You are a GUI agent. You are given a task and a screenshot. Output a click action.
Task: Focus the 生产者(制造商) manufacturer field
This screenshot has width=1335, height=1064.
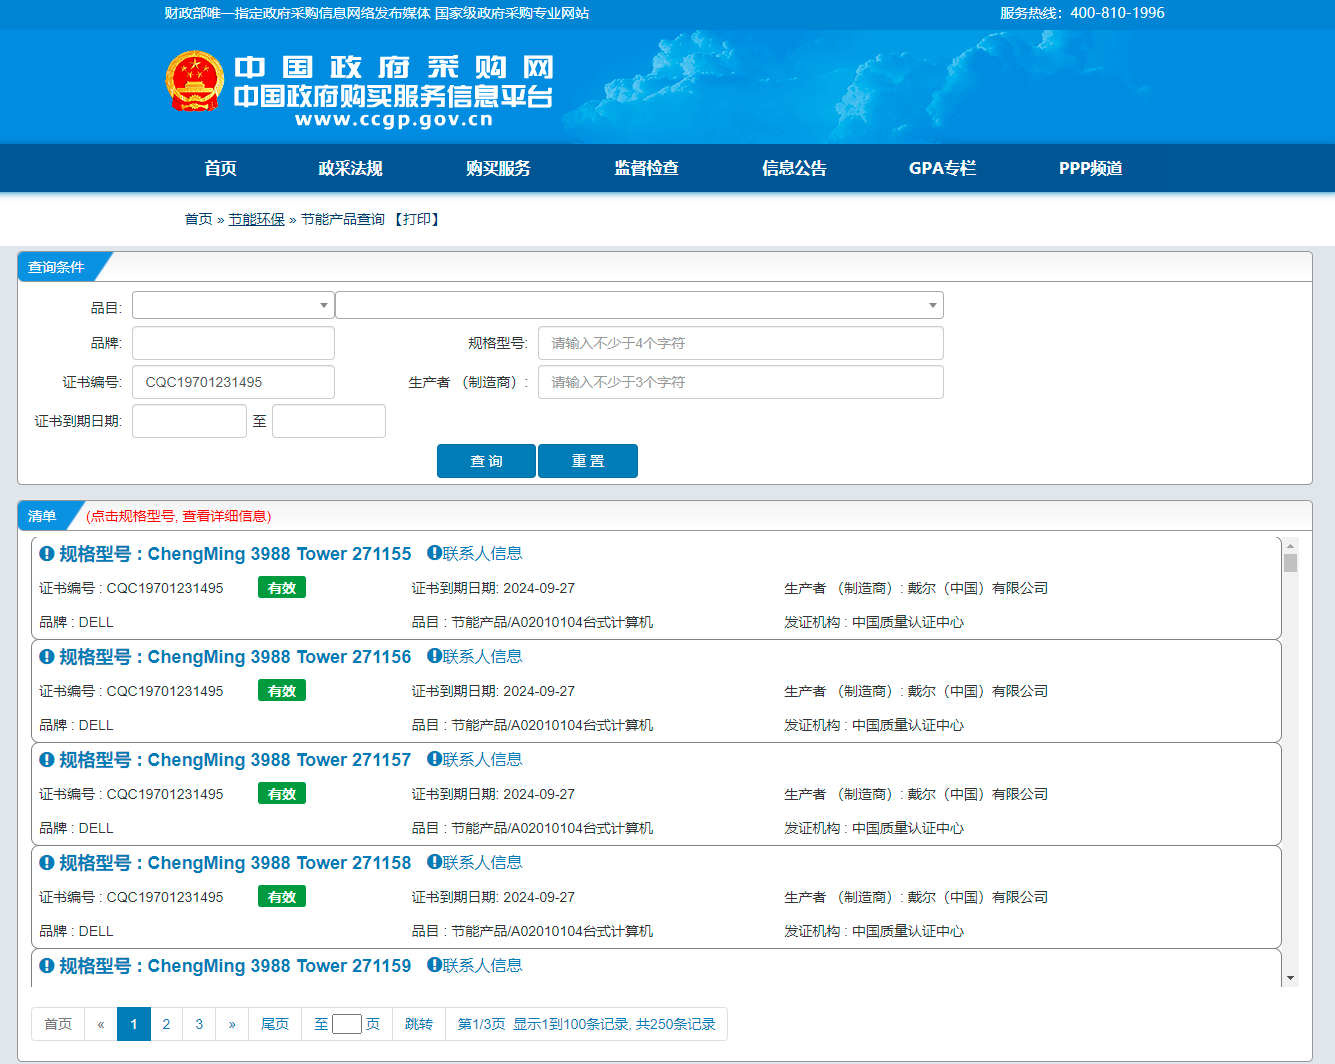coord(741,382)
